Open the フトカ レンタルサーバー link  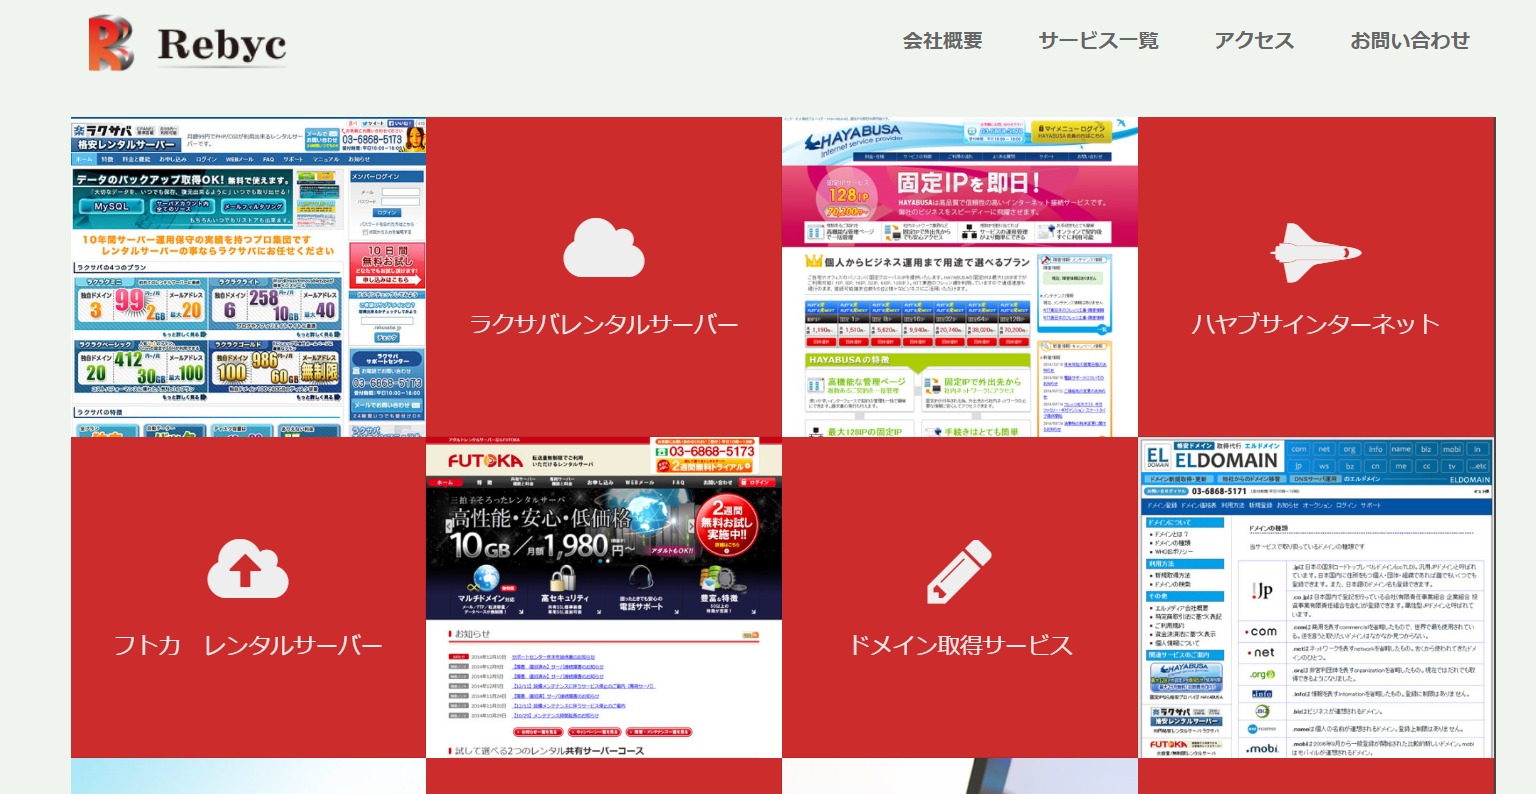coord(248,645)
